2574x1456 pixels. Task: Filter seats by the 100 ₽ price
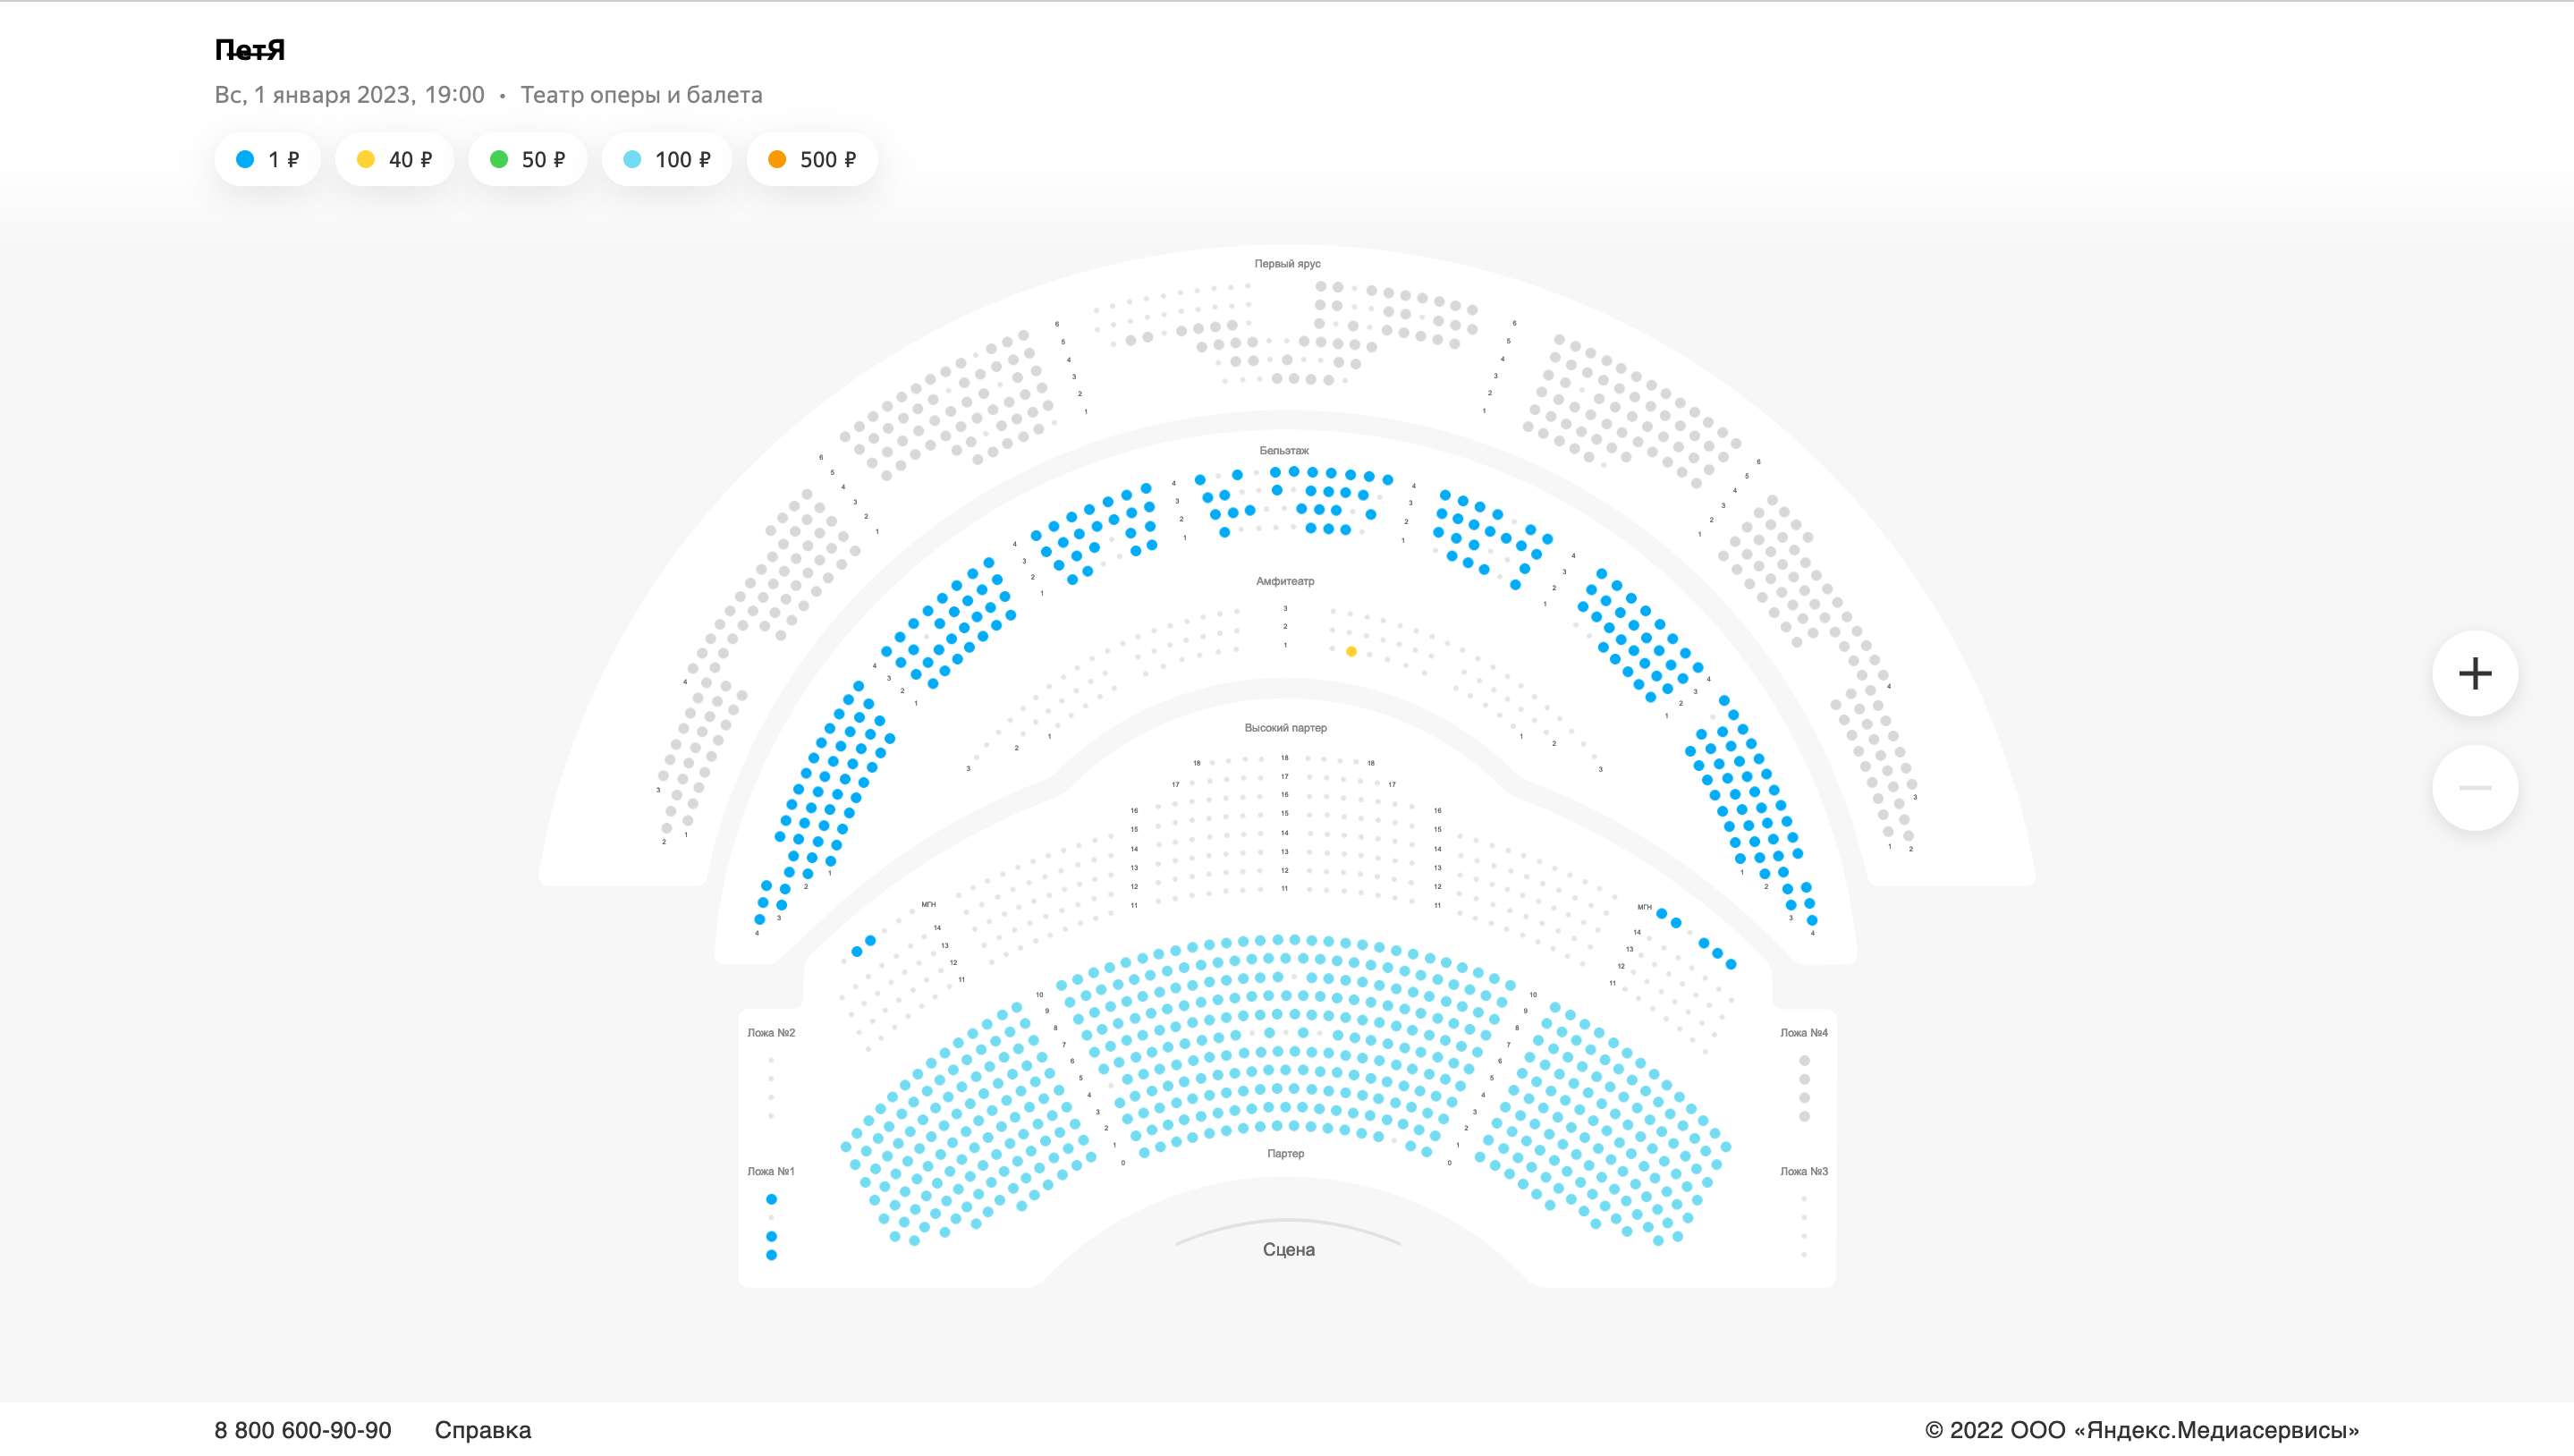(666, 160)
